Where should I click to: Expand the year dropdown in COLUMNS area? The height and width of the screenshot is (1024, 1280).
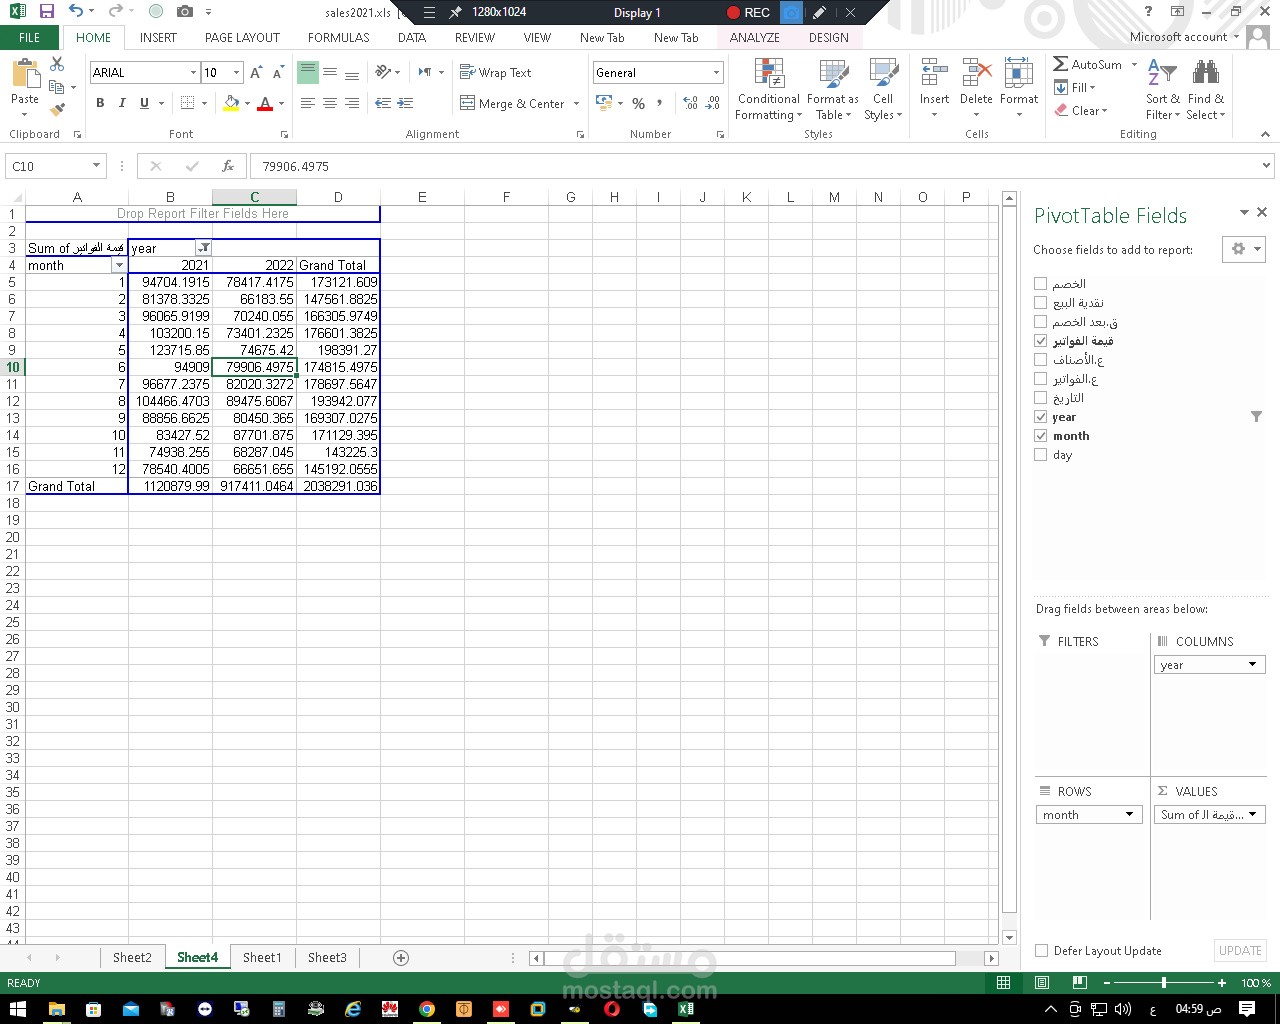(x=1253, y=664)
